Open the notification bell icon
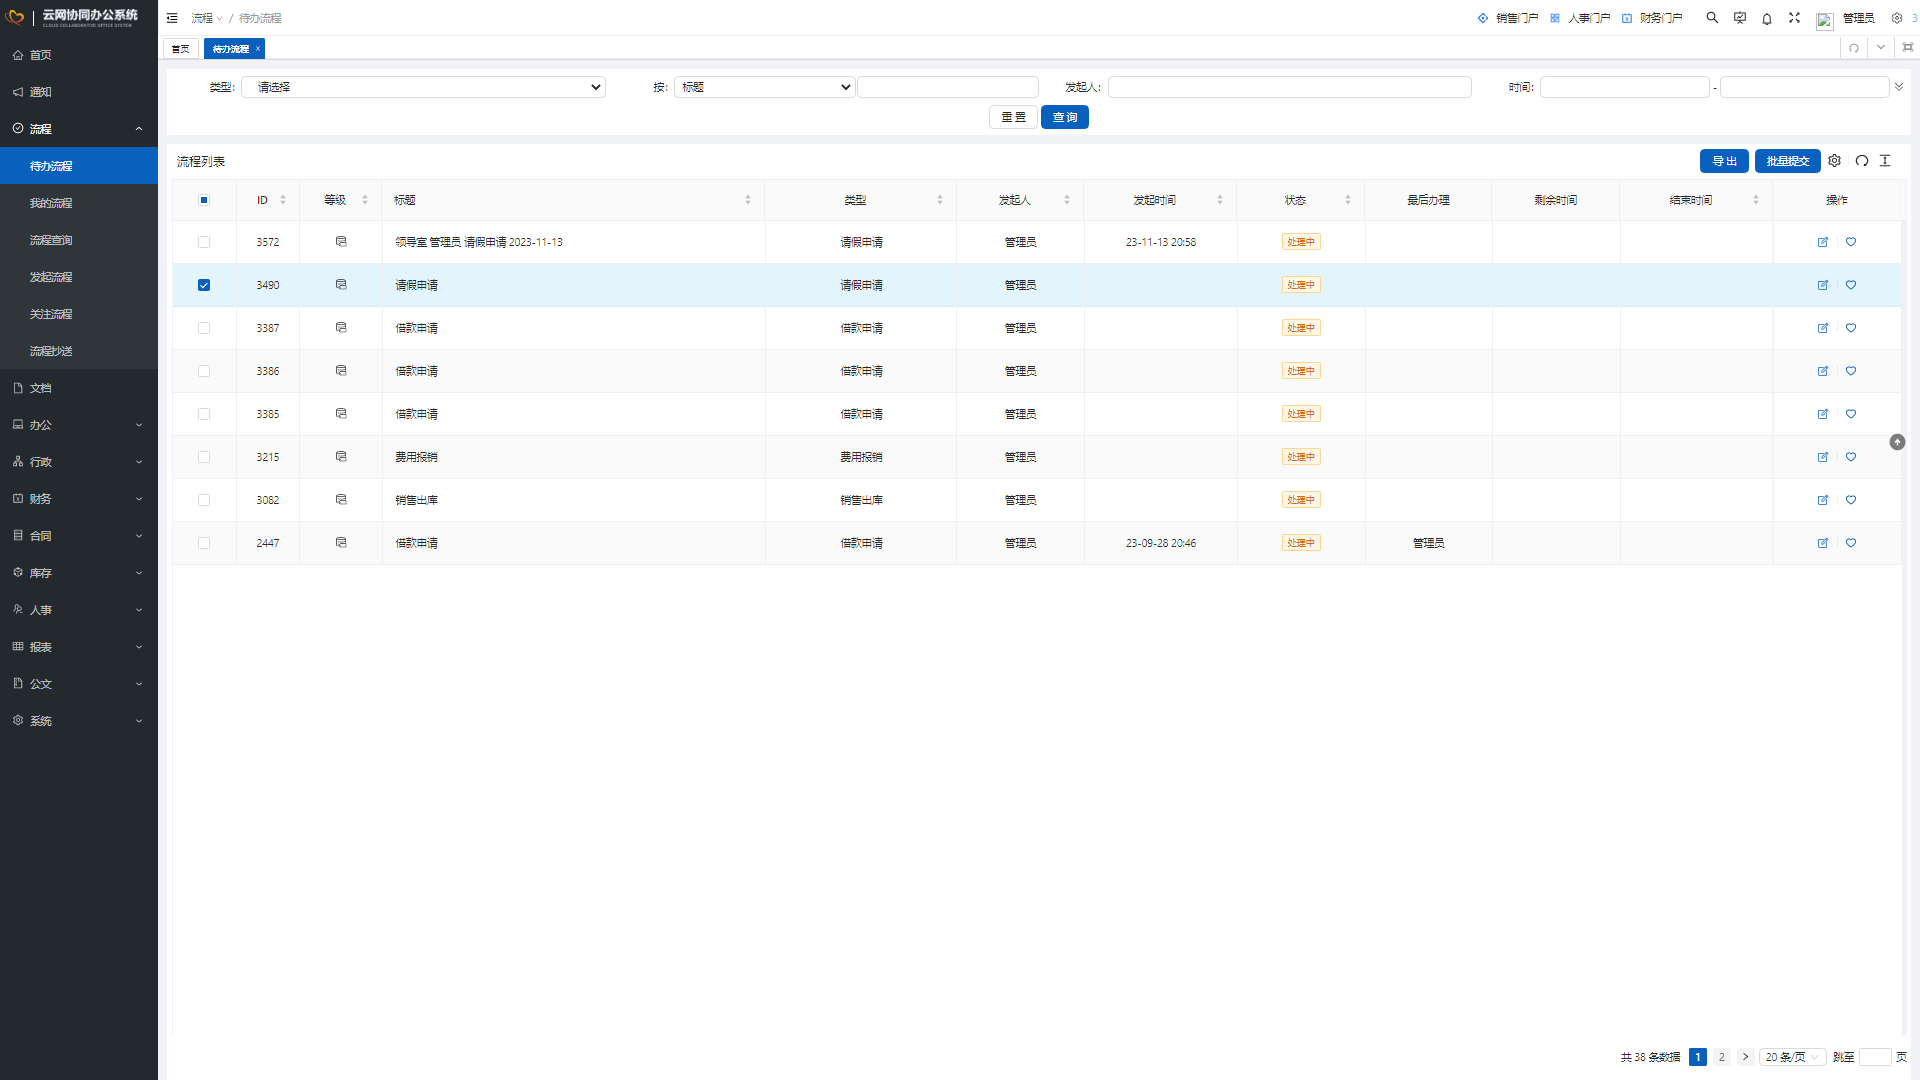This screenshot has width=1920, height=1080. pyautogui.click(x=1767, y=18)
